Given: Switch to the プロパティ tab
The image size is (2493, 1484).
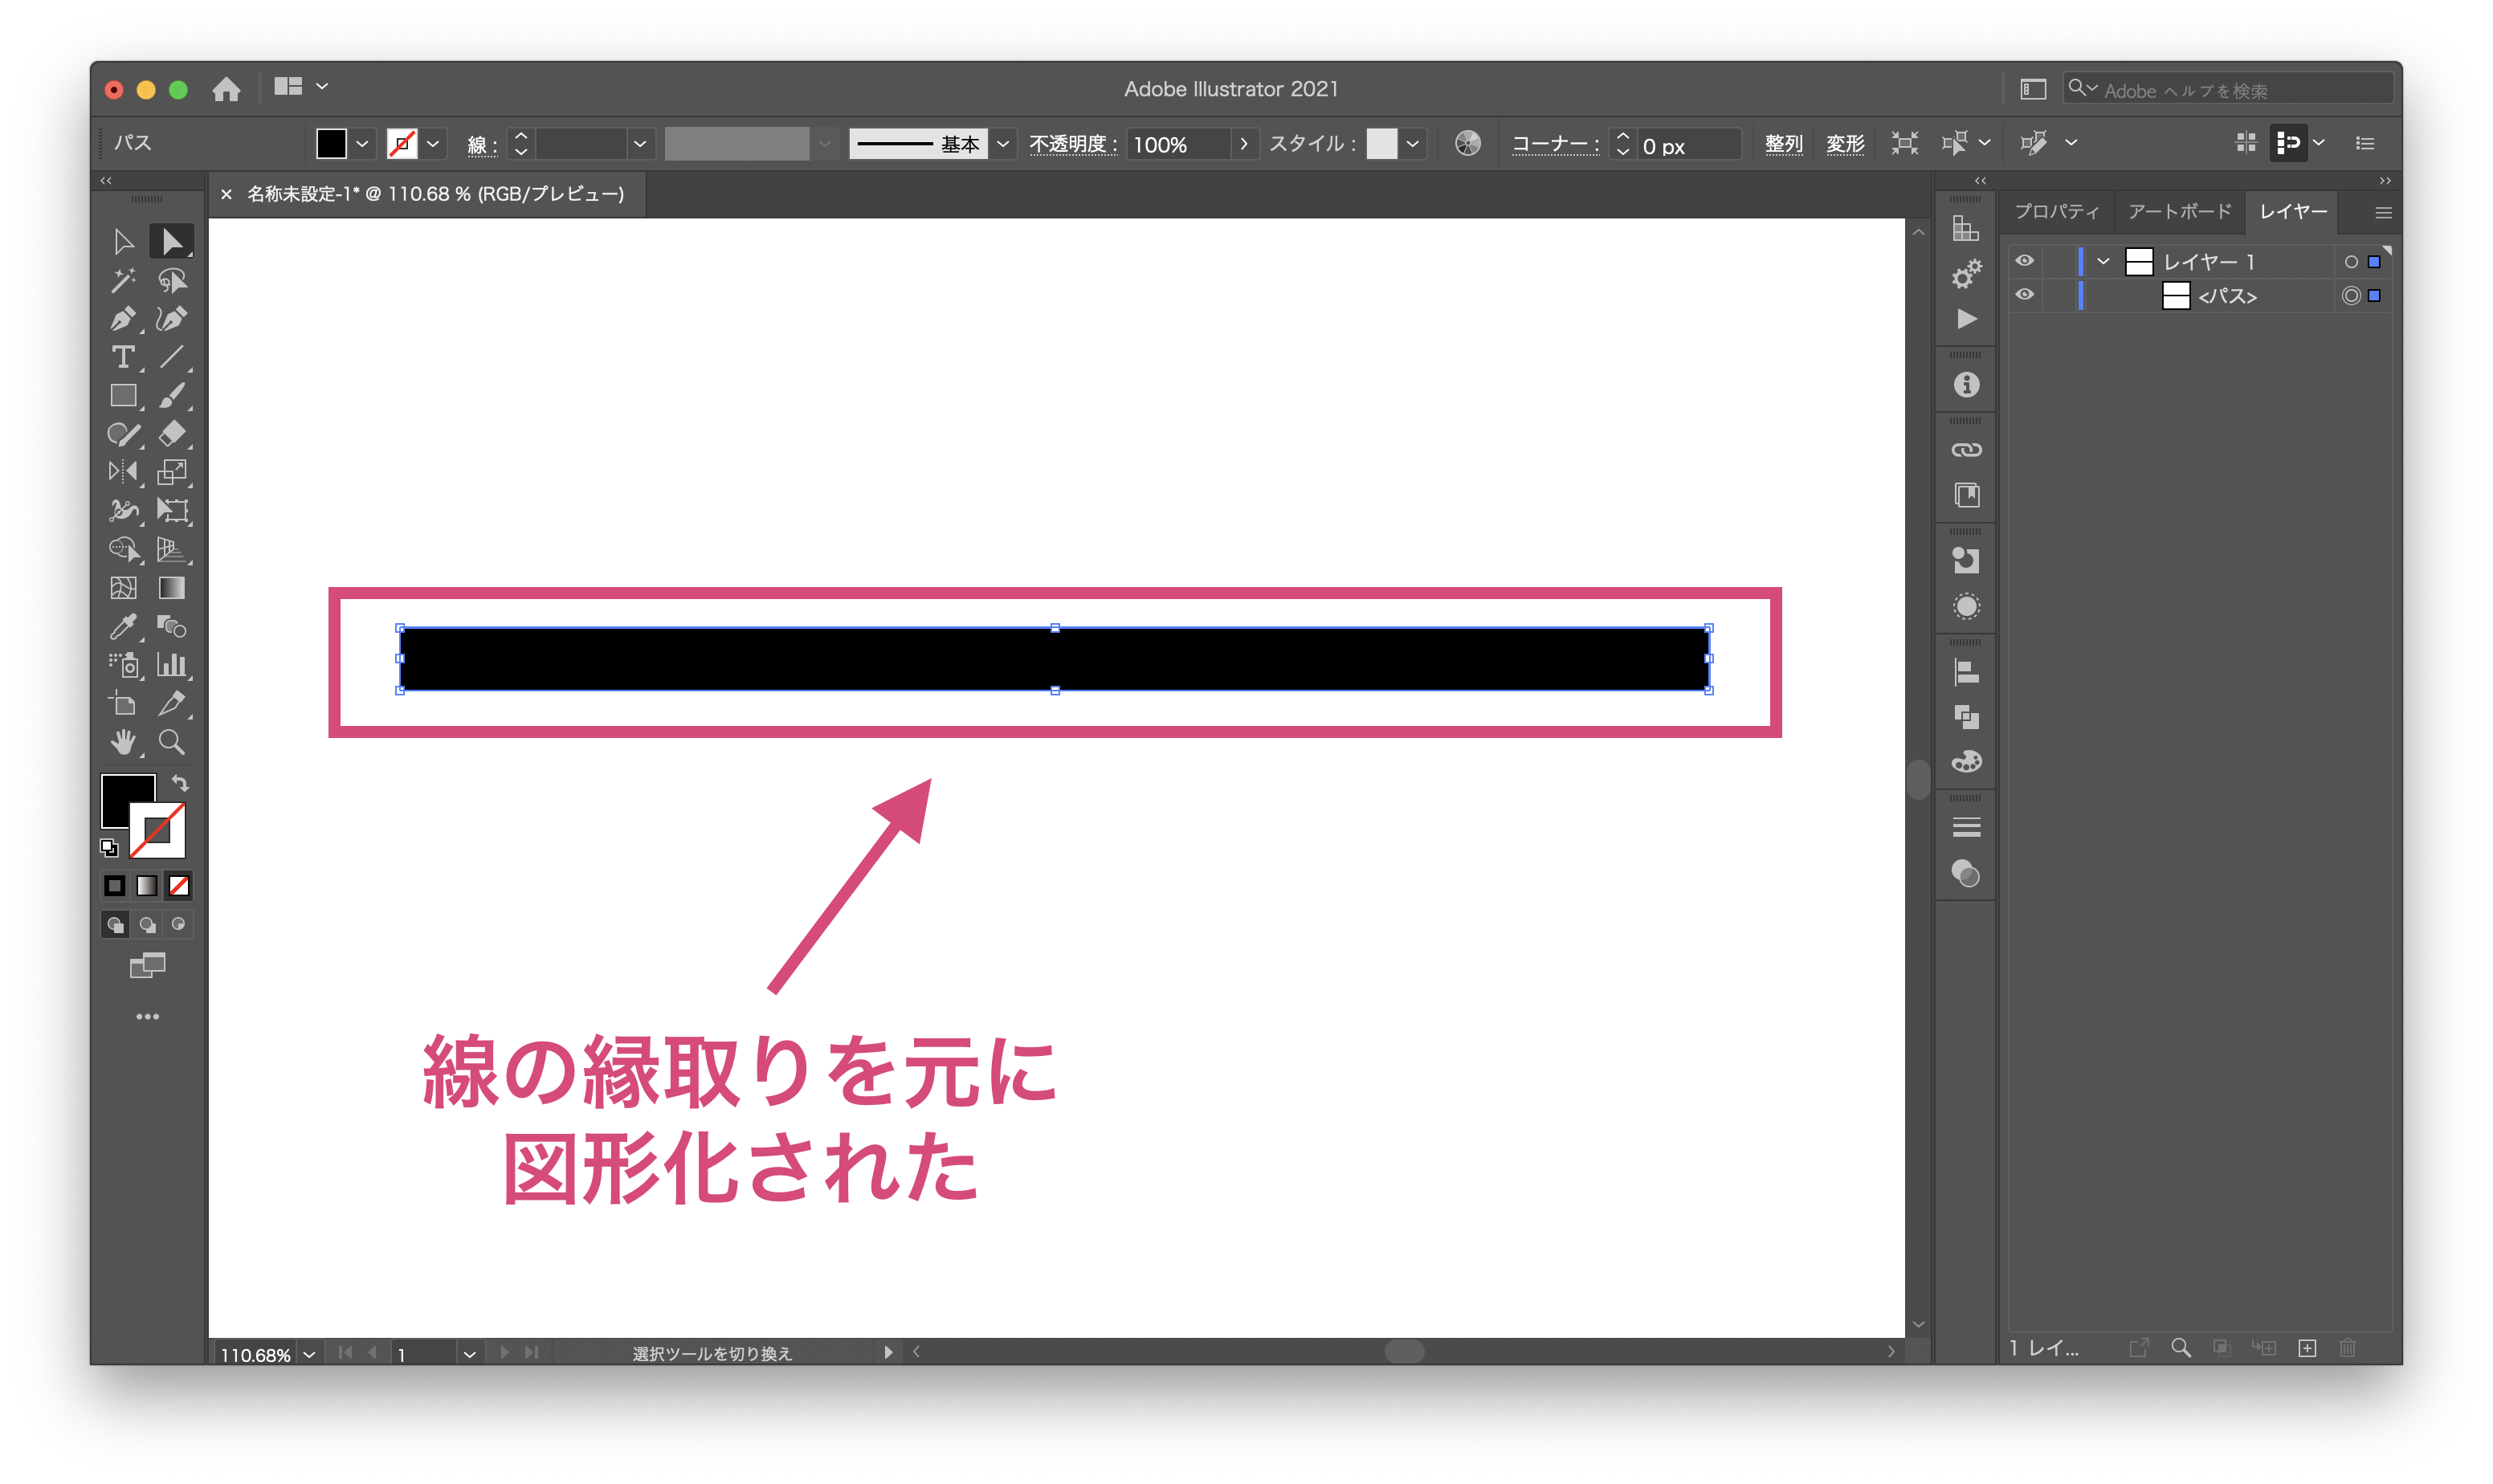Looking at the screenshot, I should pyautogui.click(x=2056, y=212).
